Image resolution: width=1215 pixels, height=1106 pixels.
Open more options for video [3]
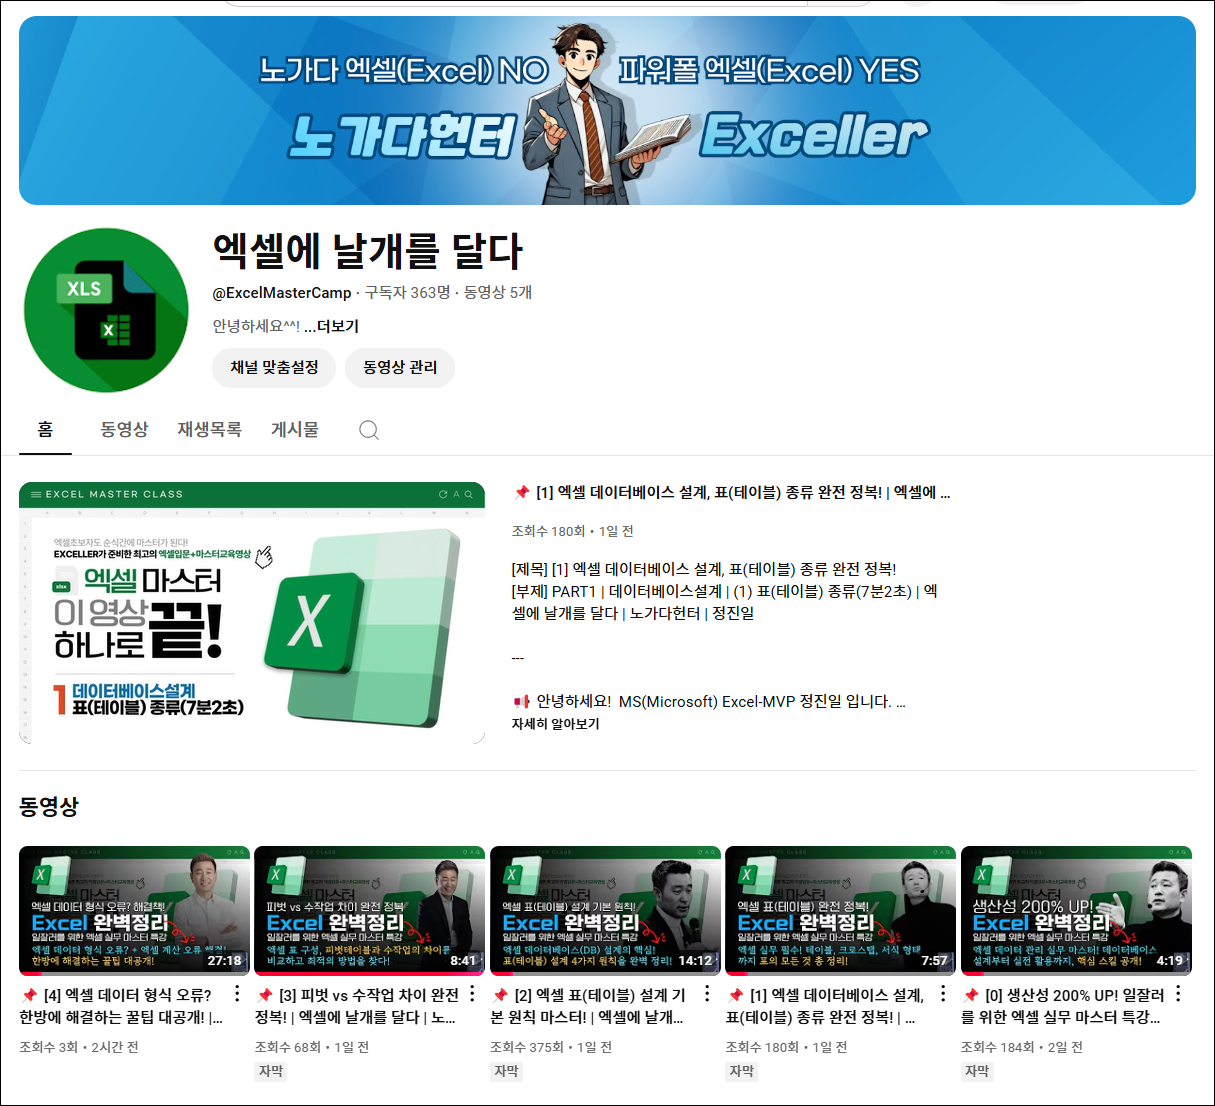pos(472,994)
